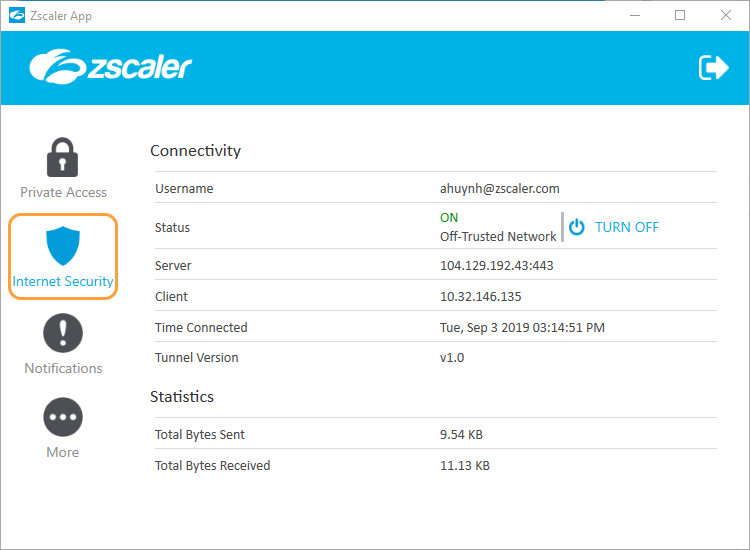Click the Client row label
Screen dimensions: 750x550
point(171,297)
